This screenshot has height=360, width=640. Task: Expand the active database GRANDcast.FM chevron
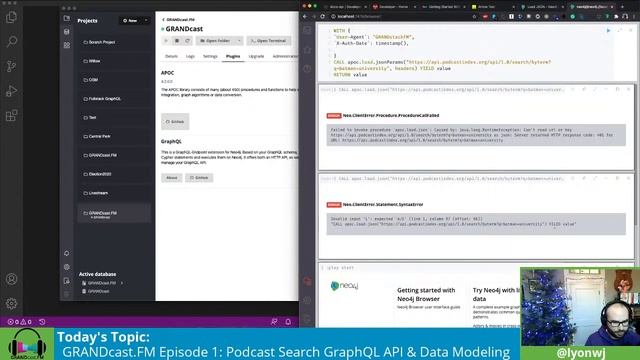(122, 283)
